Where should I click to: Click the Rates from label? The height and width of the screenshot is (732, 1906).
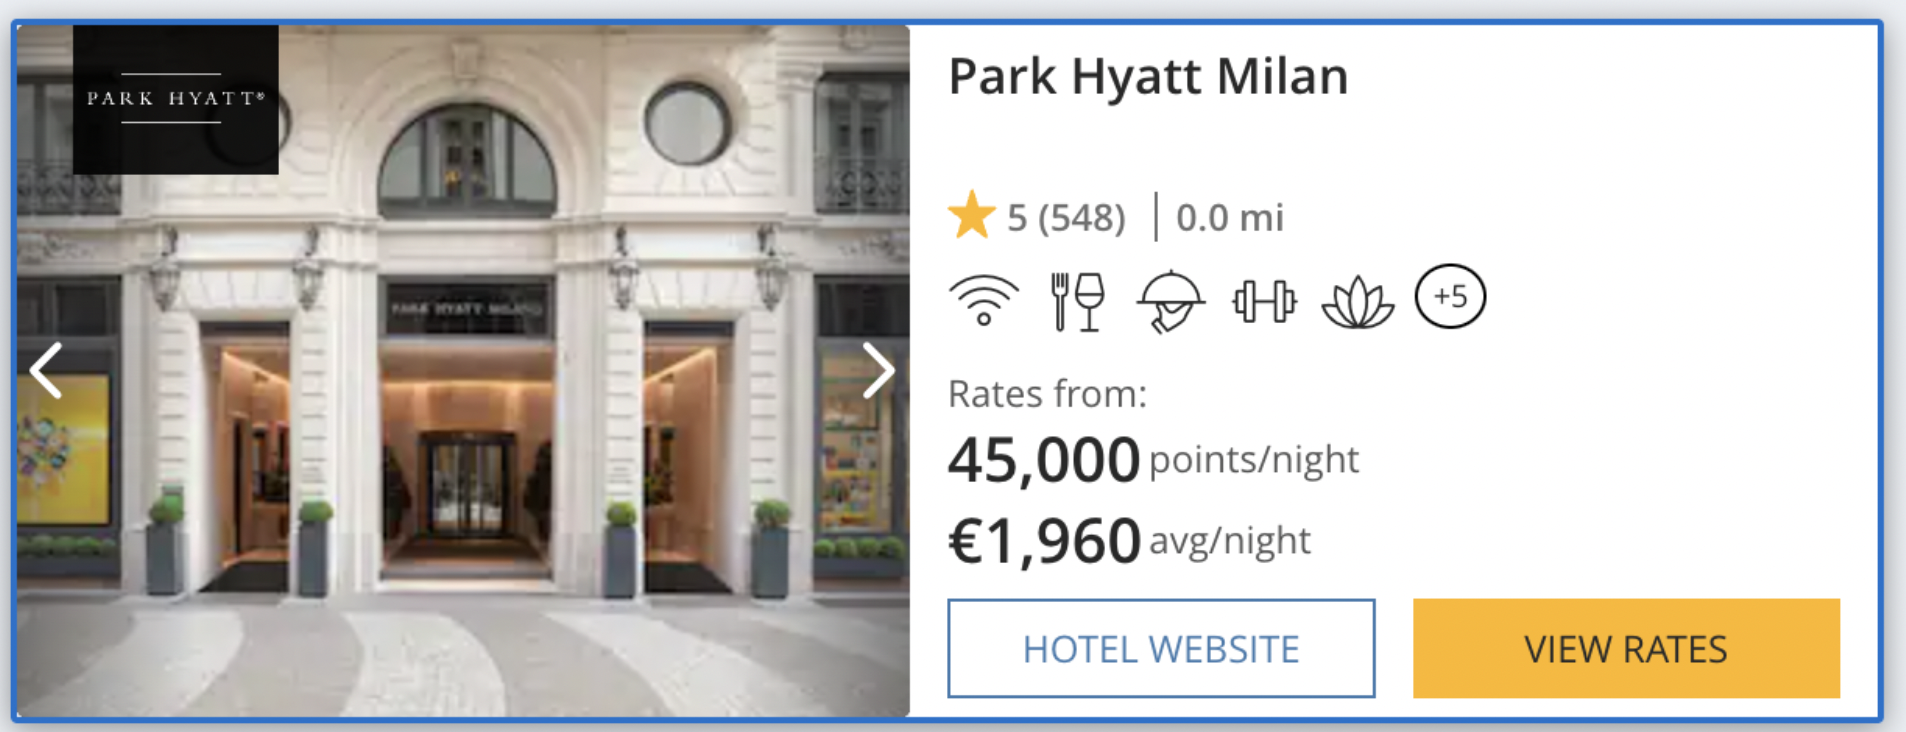tap(1047, 394)
